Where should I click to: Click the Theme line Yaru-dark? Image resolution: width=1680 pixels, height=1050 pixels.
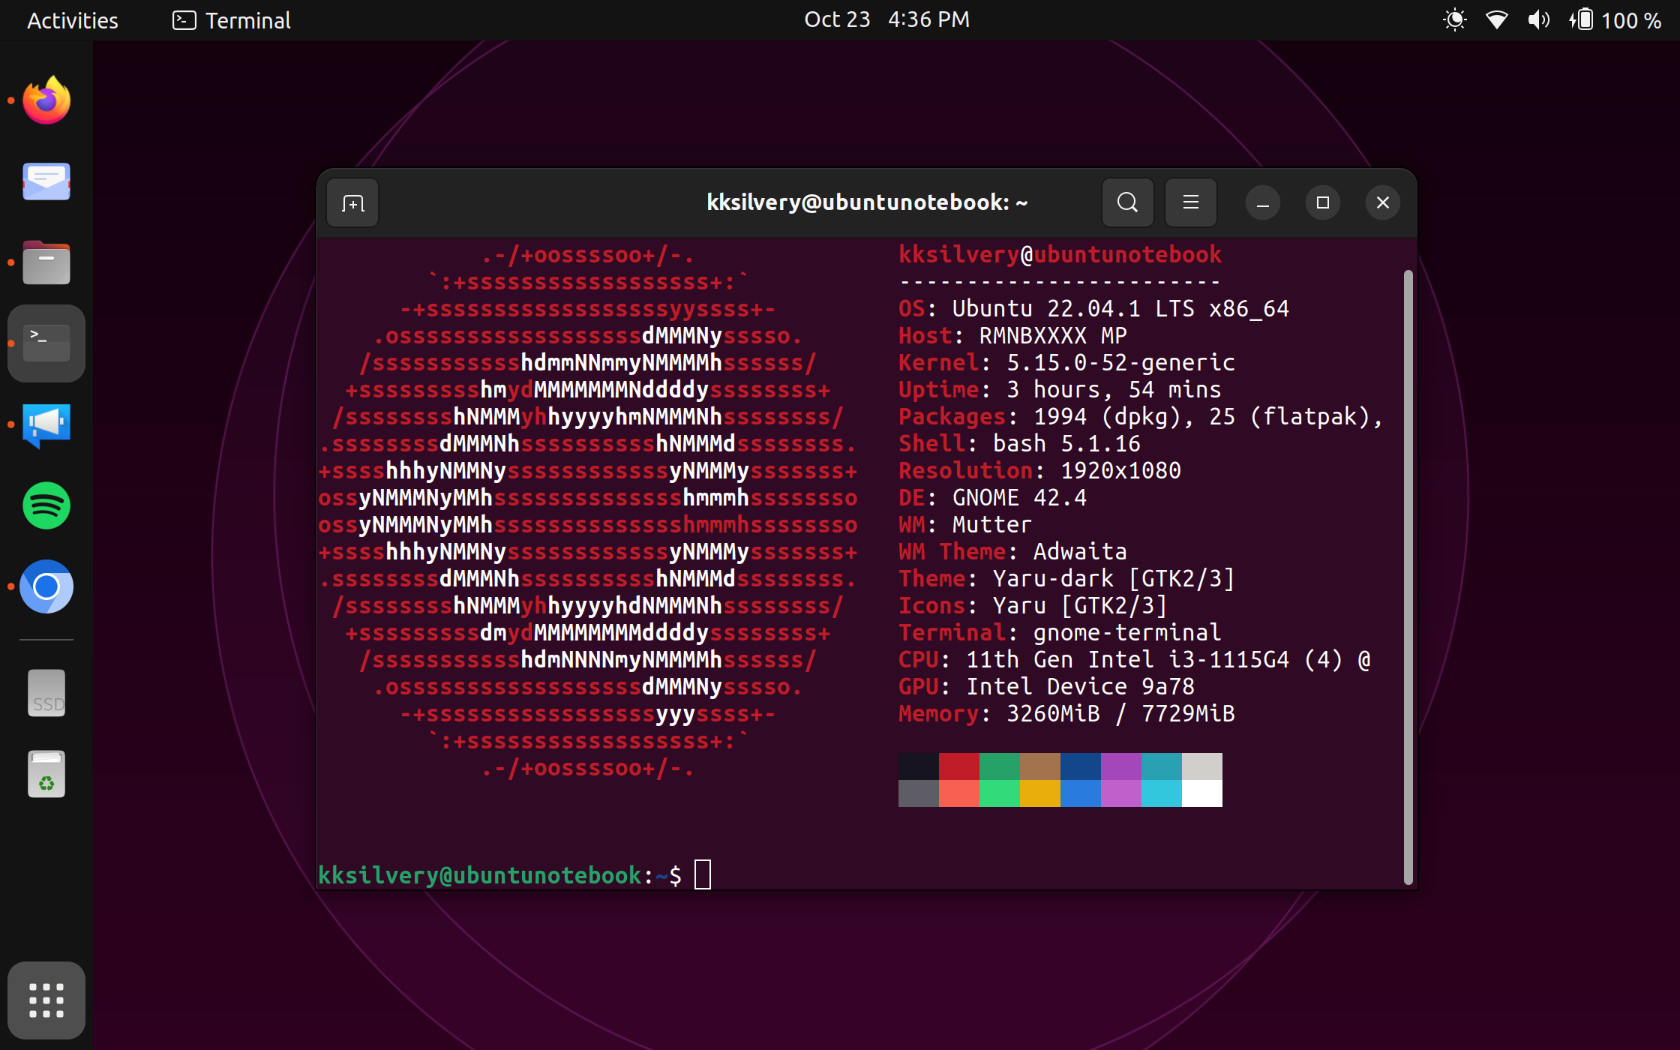point(1067,579)
